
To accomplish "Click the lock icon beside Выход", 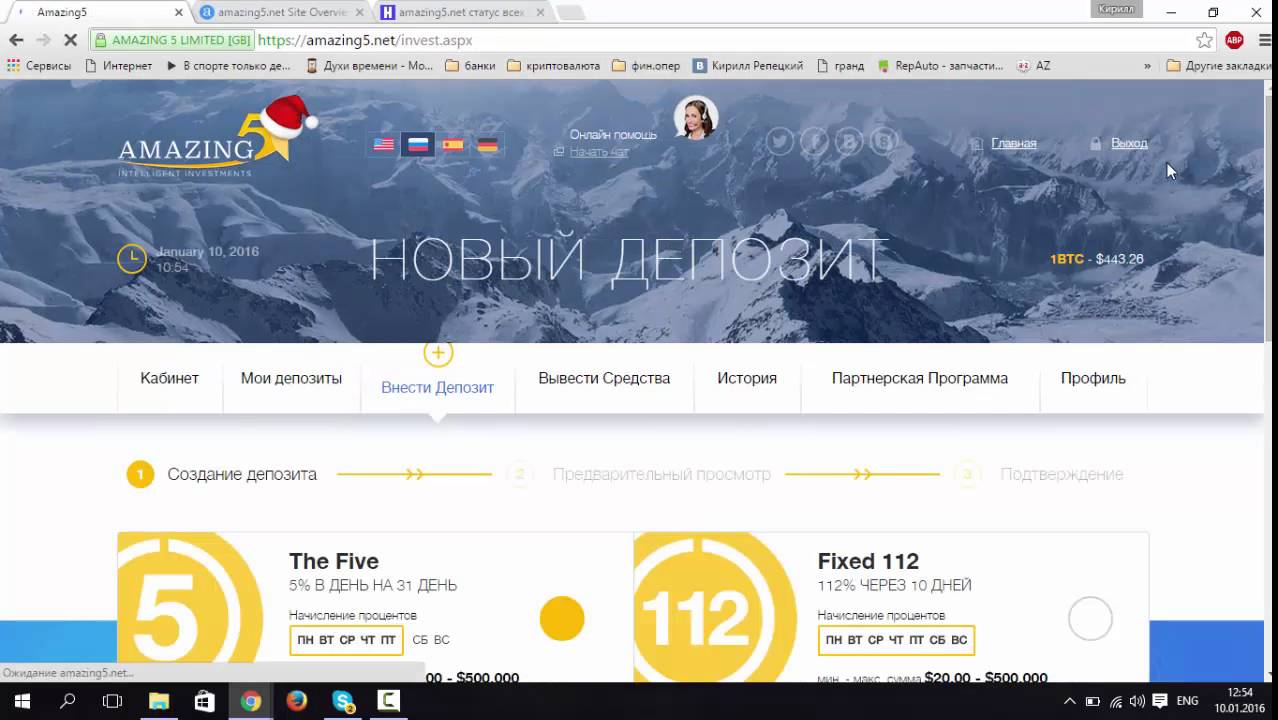I will tap(1096, 144).
